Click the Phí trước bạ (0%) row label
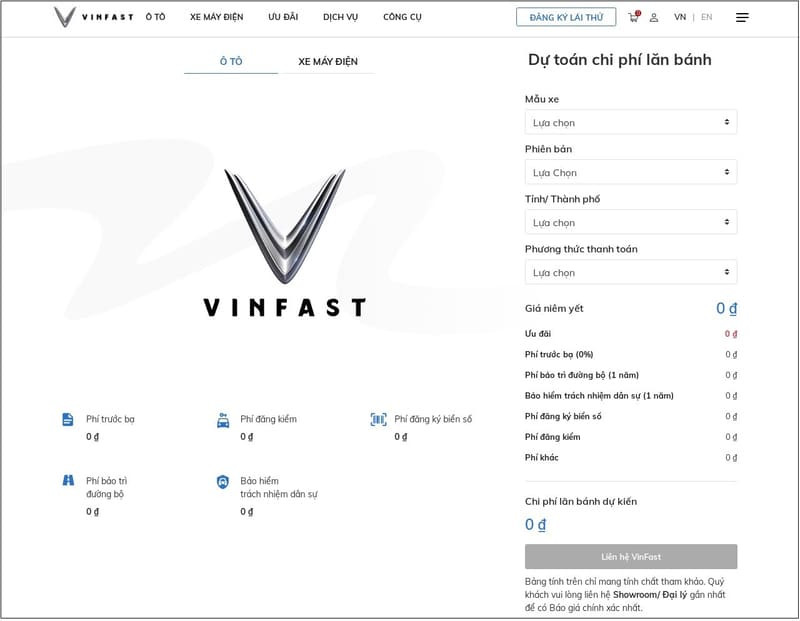The width and height of the screenshot is (800, 621). point(559,355)
